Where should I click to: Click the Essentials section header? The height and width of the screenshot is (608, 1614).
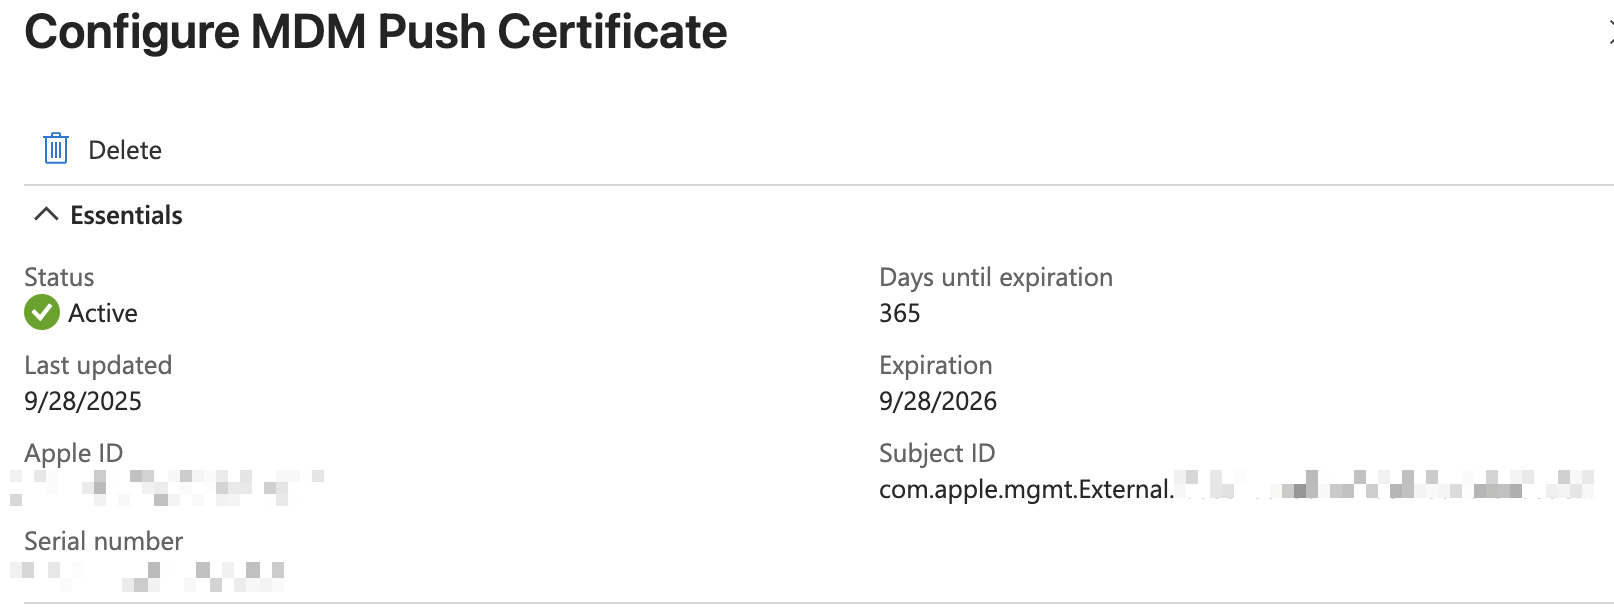125,214
